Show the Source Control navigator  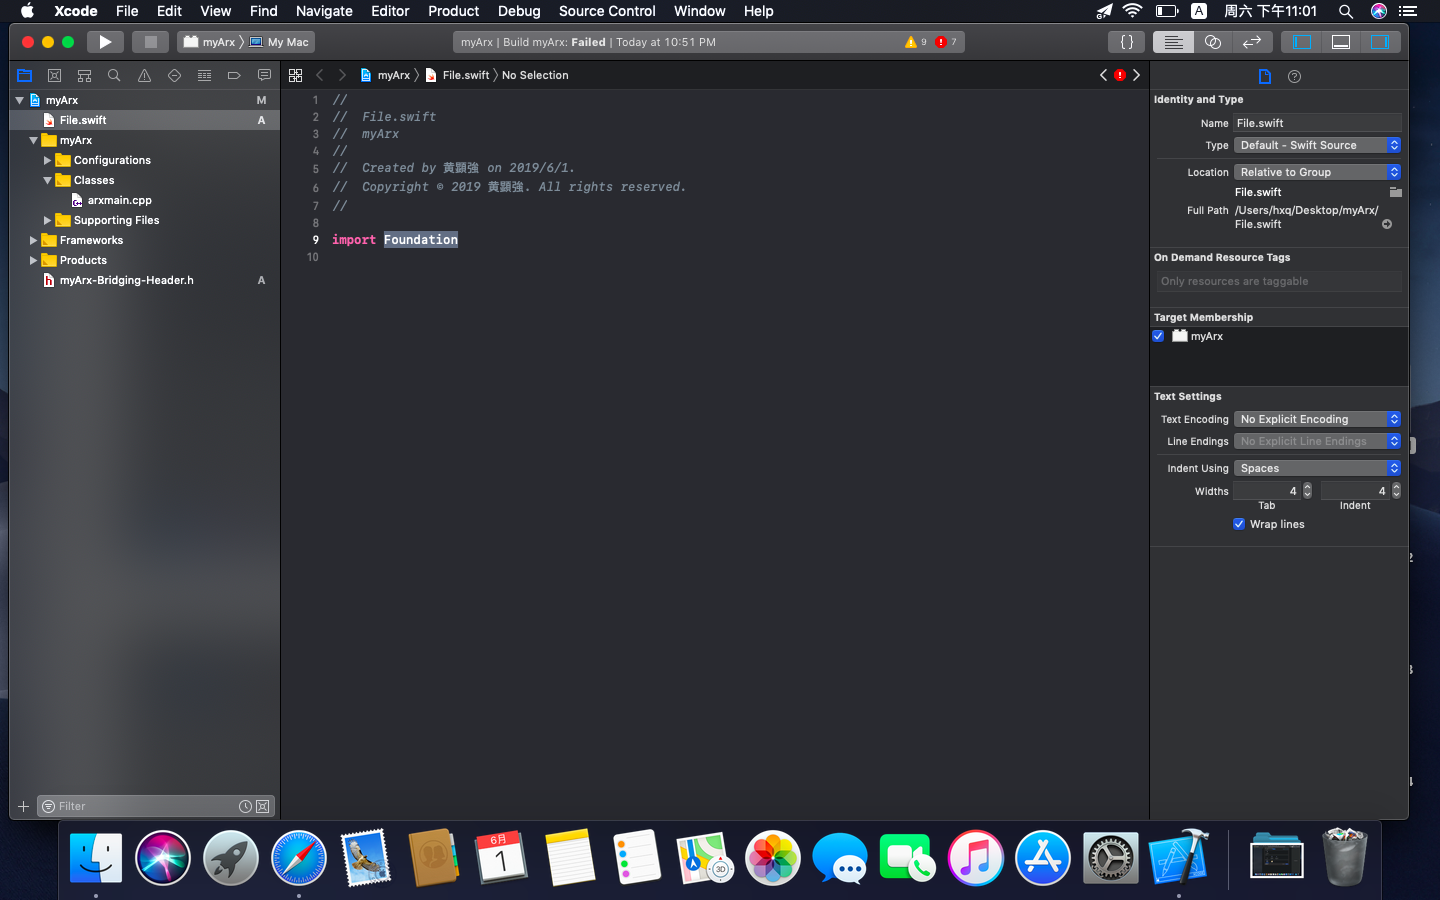[x=54, y=75]
